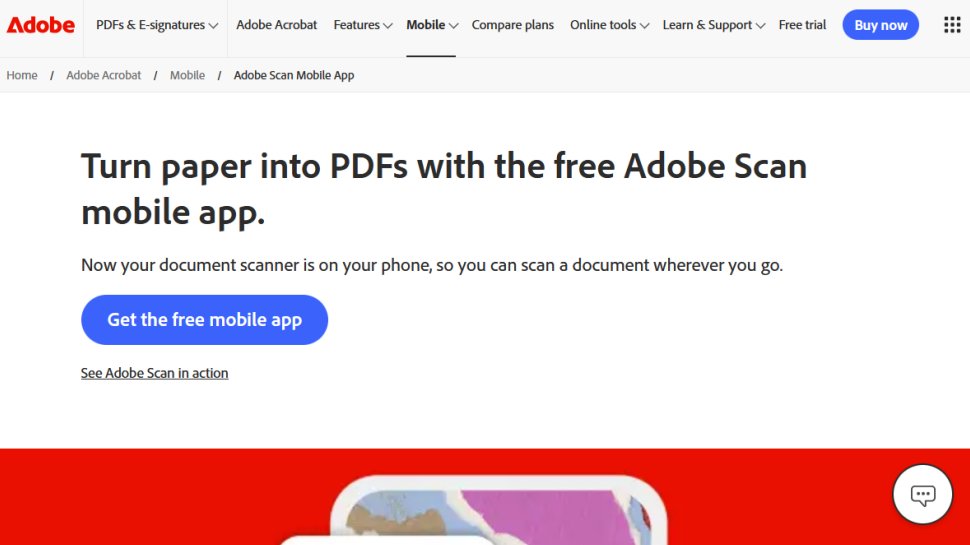The image size is (970, 545).
Task: Click Adobe Scan Mobile App breadcrumb
Action: tap(294, 75)
